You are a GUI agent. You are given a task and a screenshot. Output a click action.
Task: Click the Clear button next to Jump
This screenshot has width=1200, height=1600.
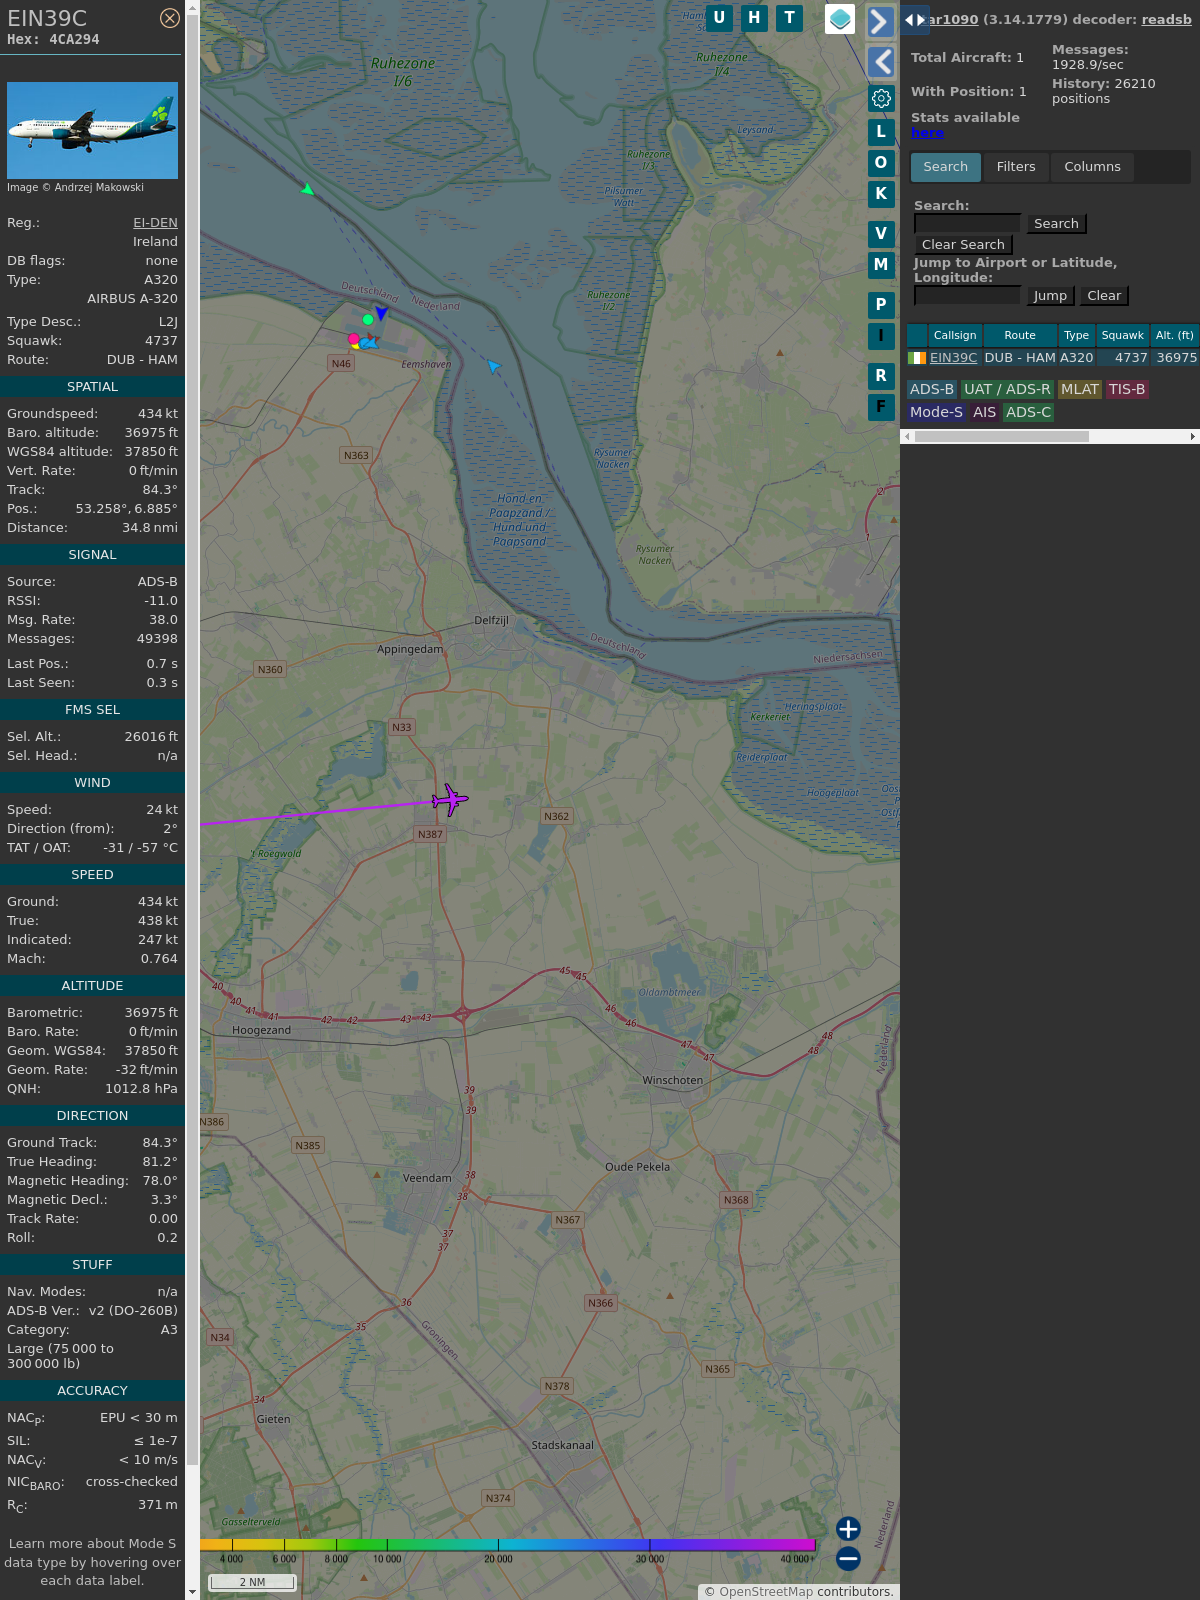pyautogui.click(x=1104, y=296)
